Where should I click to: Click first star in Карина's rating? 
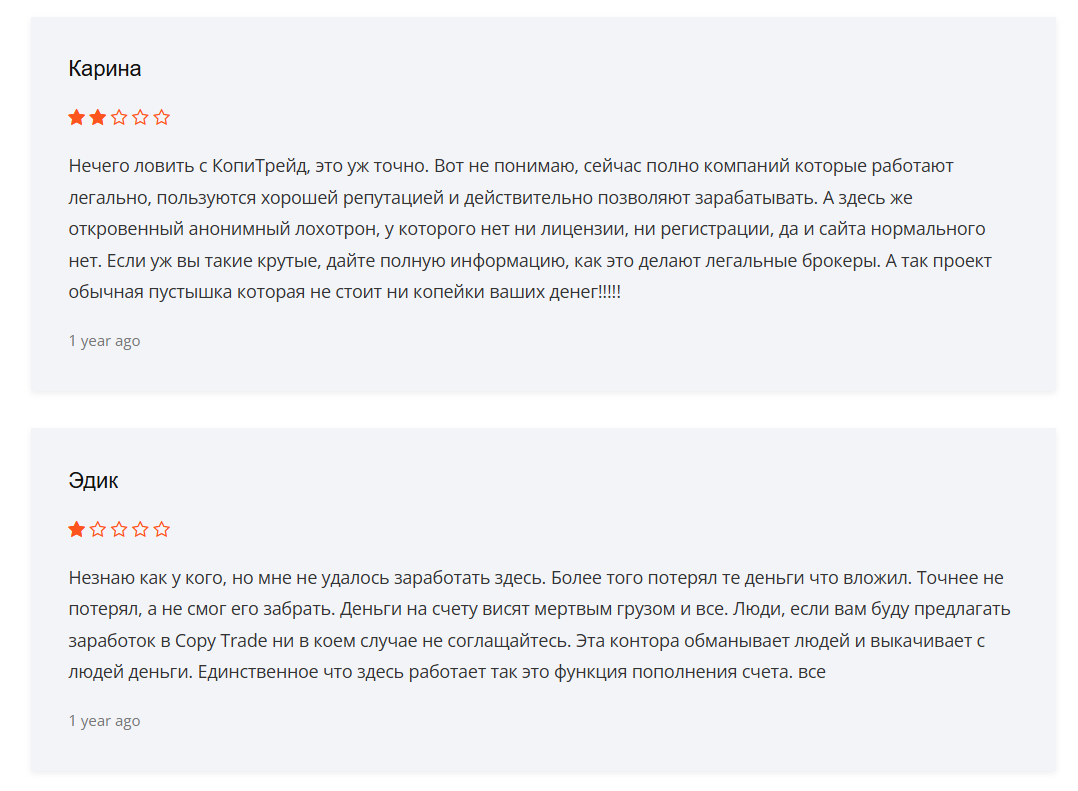76,117
